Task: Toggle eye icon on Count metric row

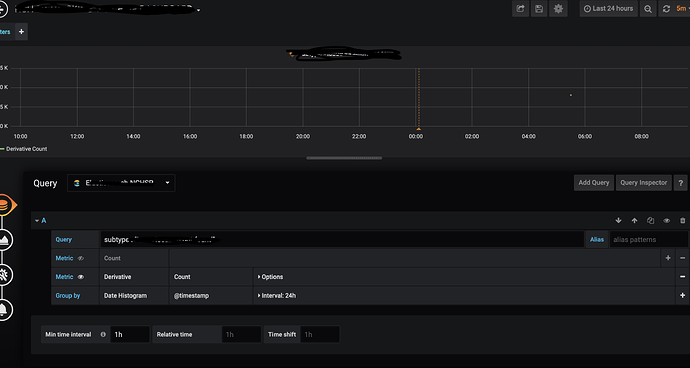Action: [x=81, y=258]
